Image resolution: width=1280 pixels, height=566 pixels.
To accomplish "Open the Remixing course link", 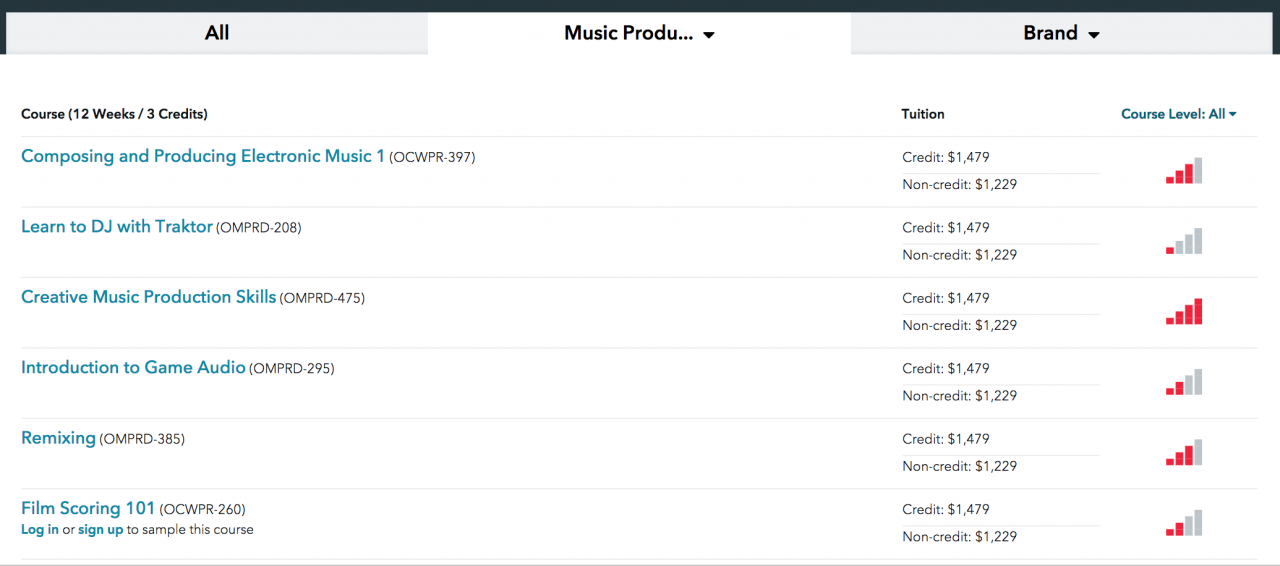I will click(58, 438).
